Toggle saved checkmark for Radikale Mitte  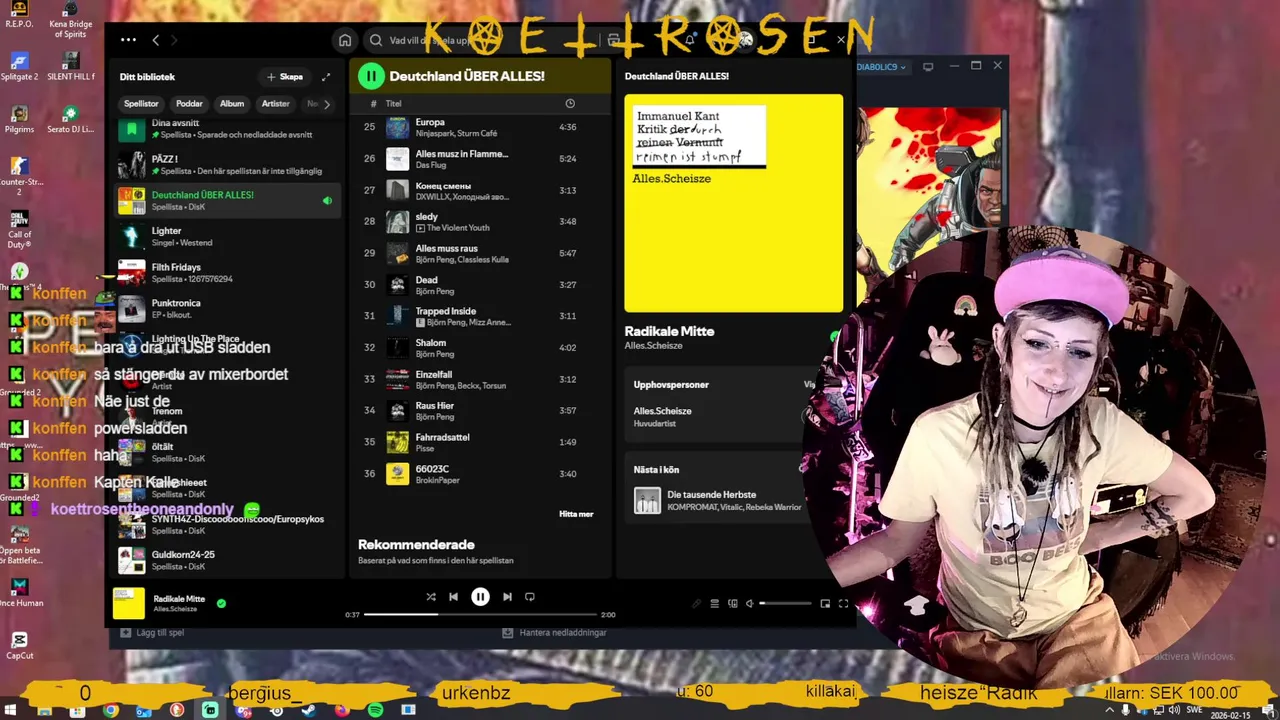click(221, 603)
